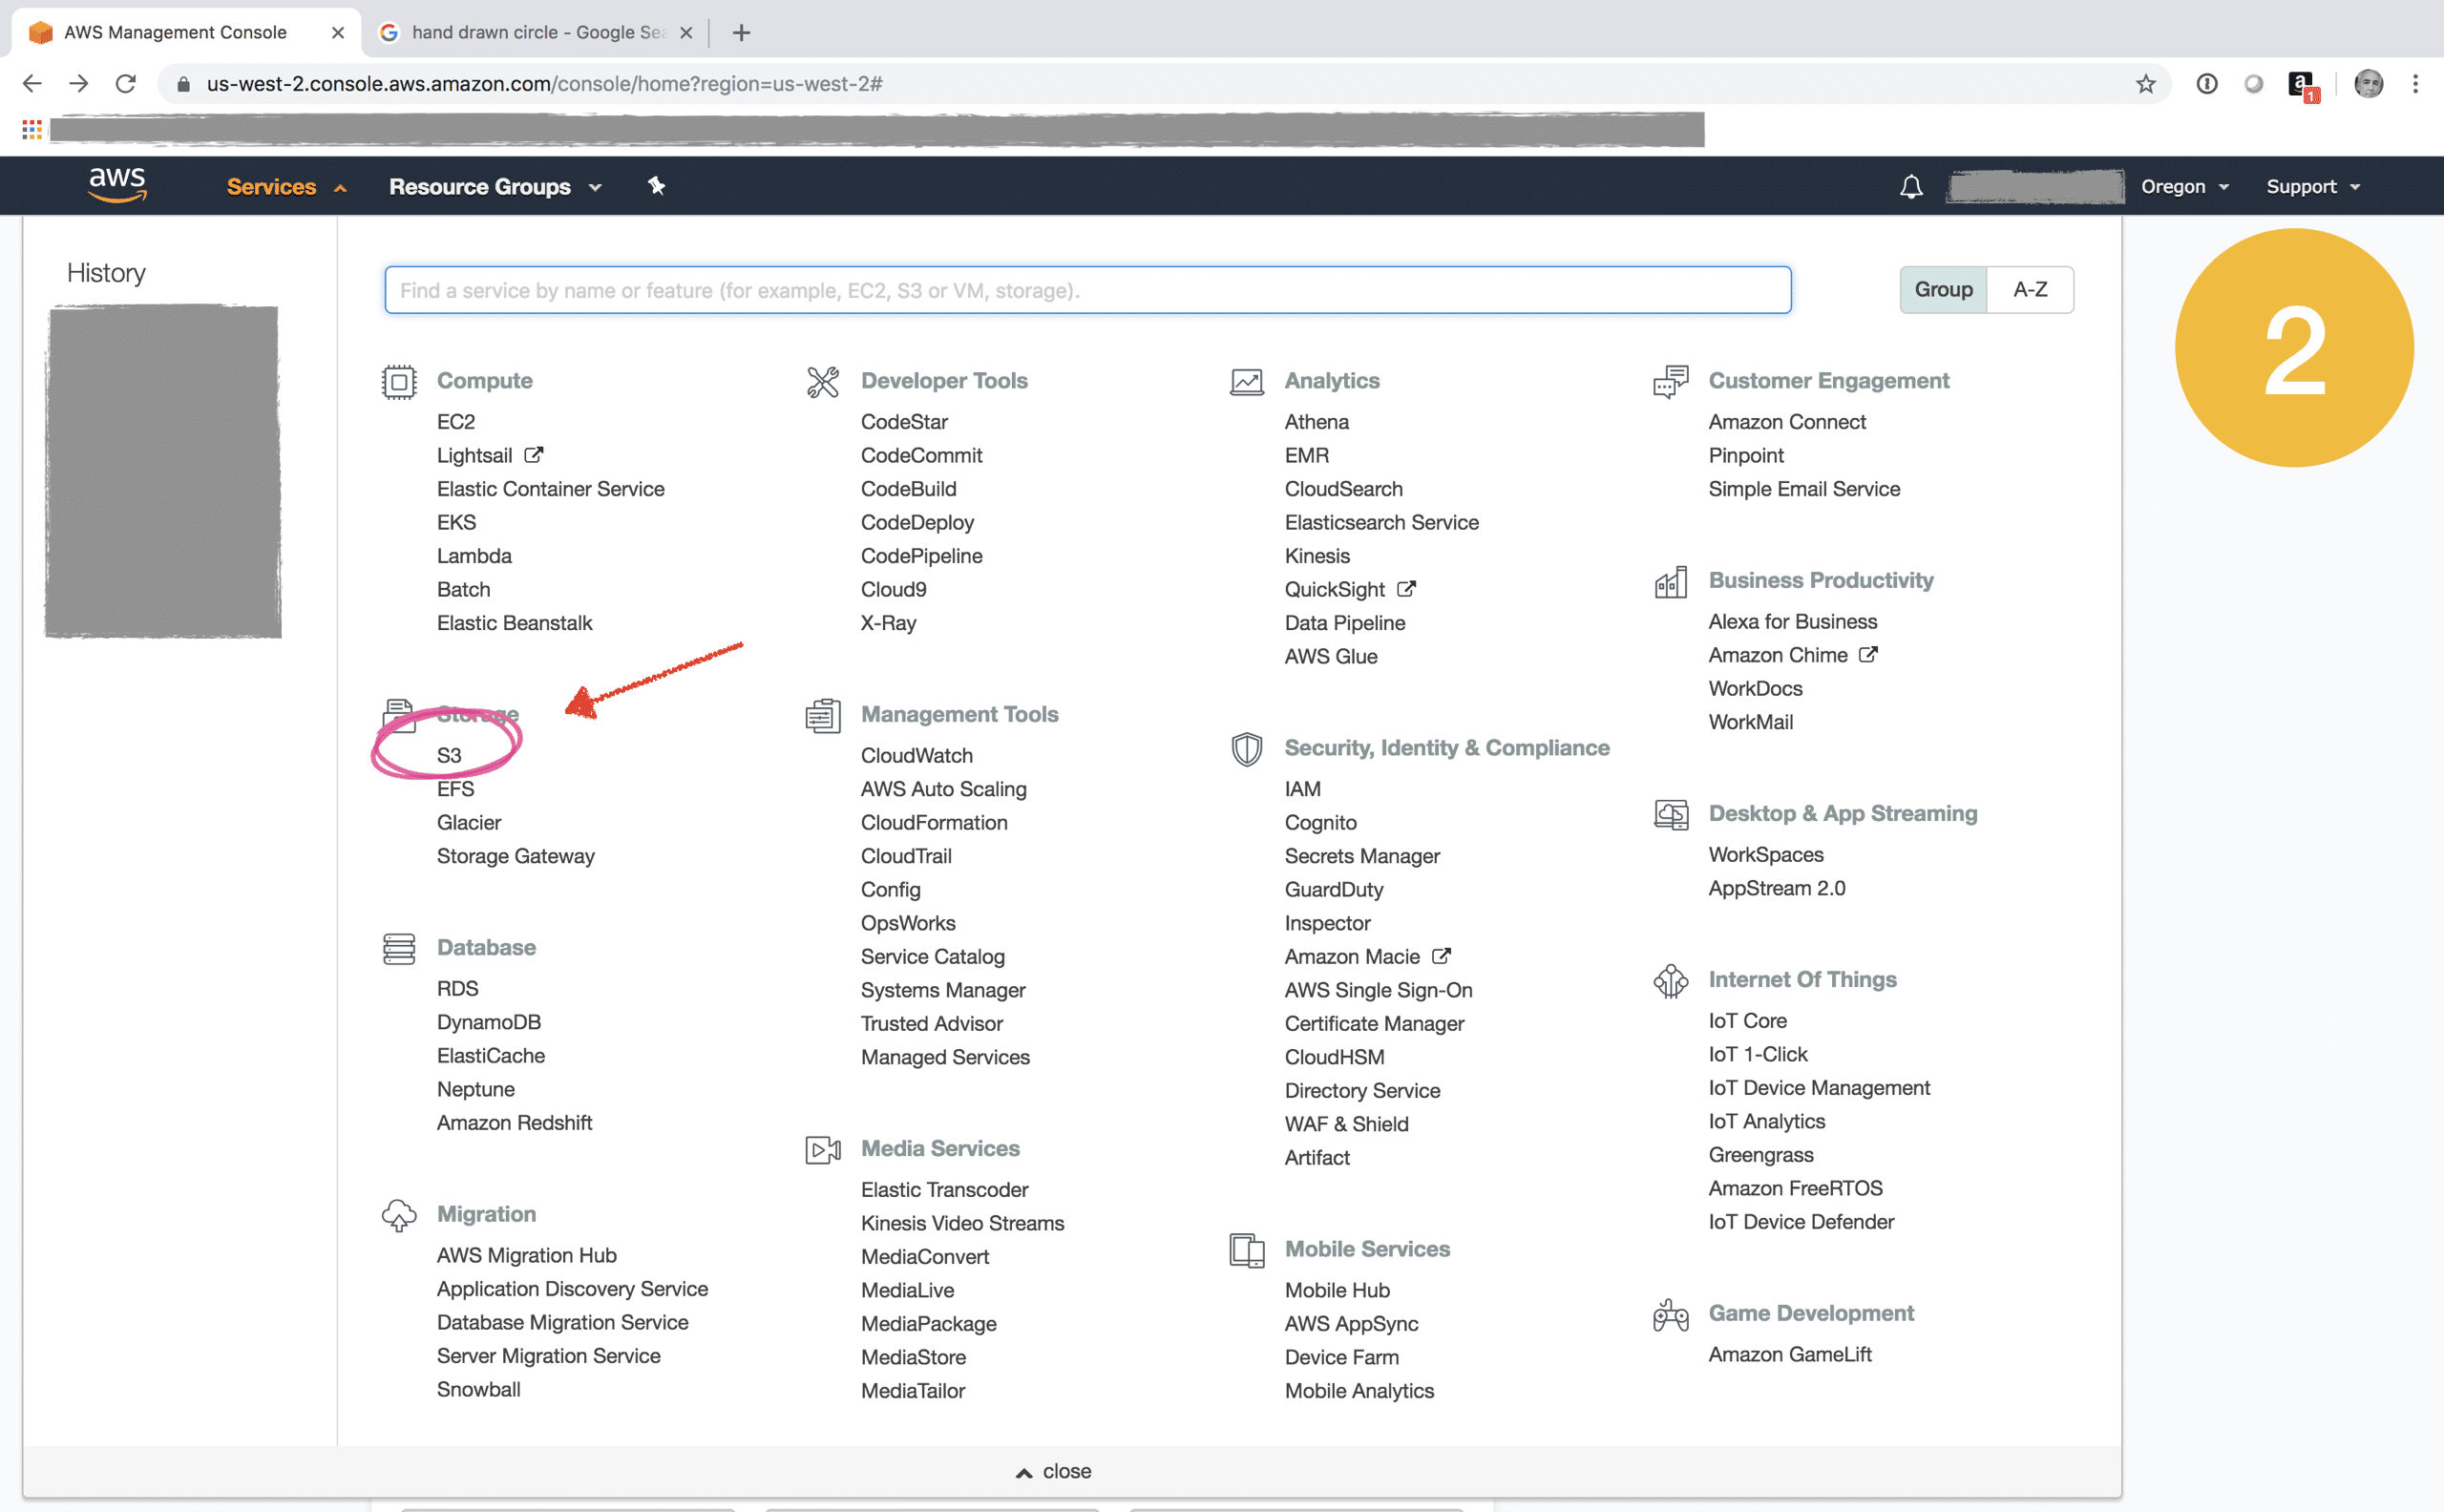Close the AWS Management Console tab
This screenshot has width=2444, height=1512.
tap(338, 33)
